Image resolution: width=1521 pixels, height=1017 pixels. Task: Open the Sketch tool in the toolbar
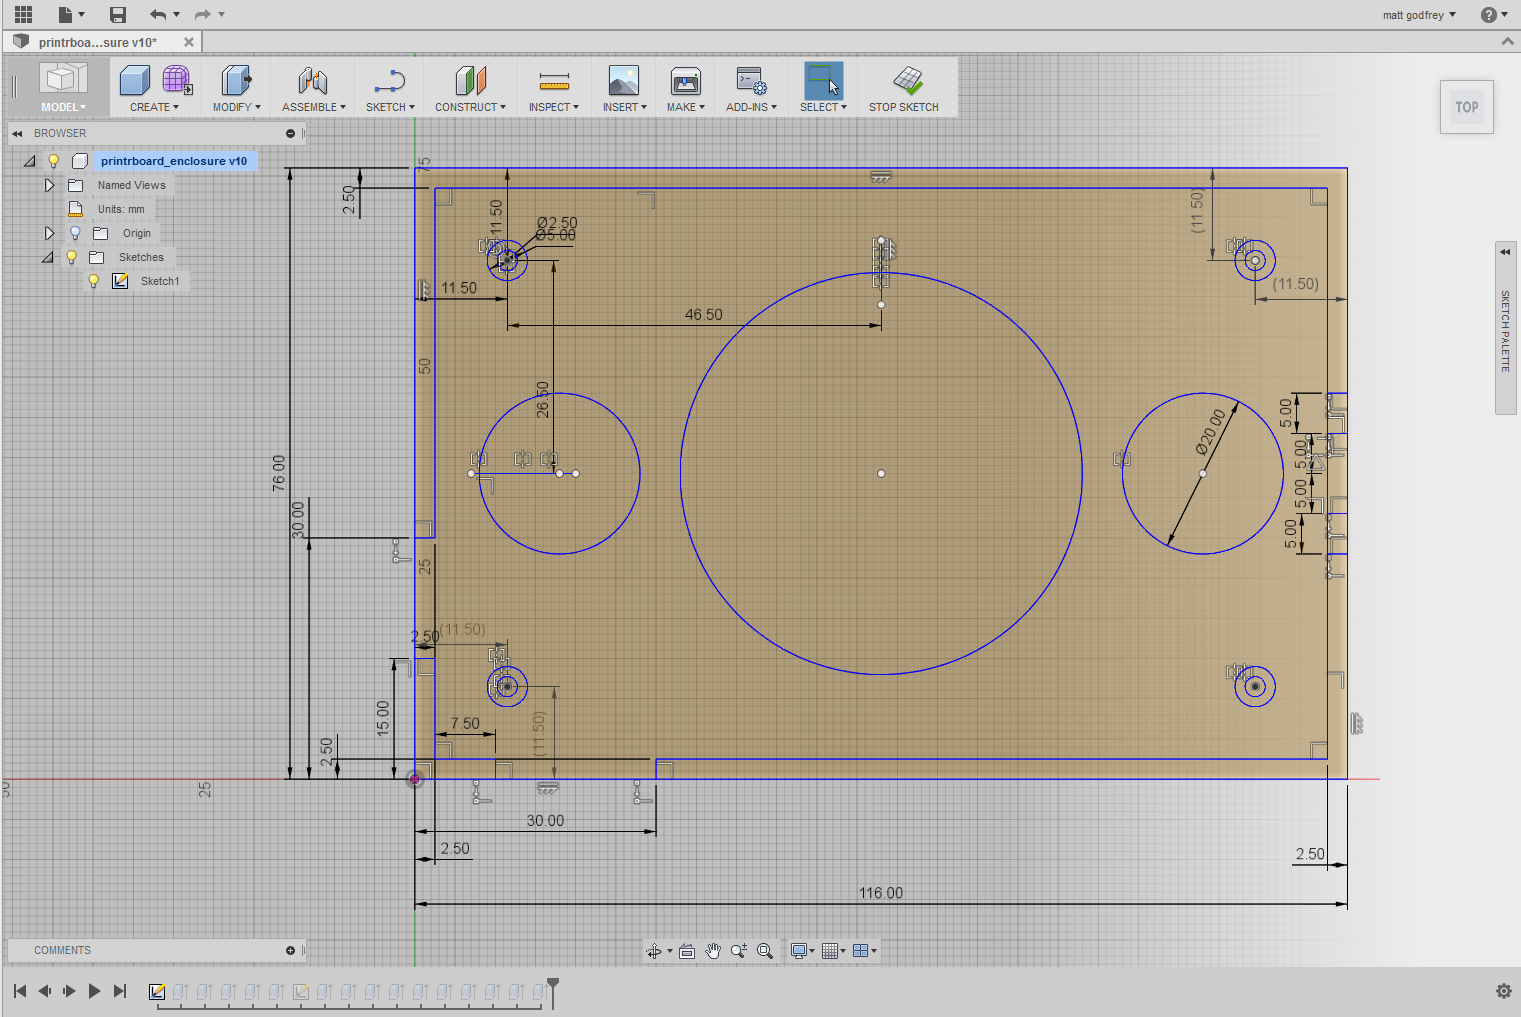(x=389, y=87)
